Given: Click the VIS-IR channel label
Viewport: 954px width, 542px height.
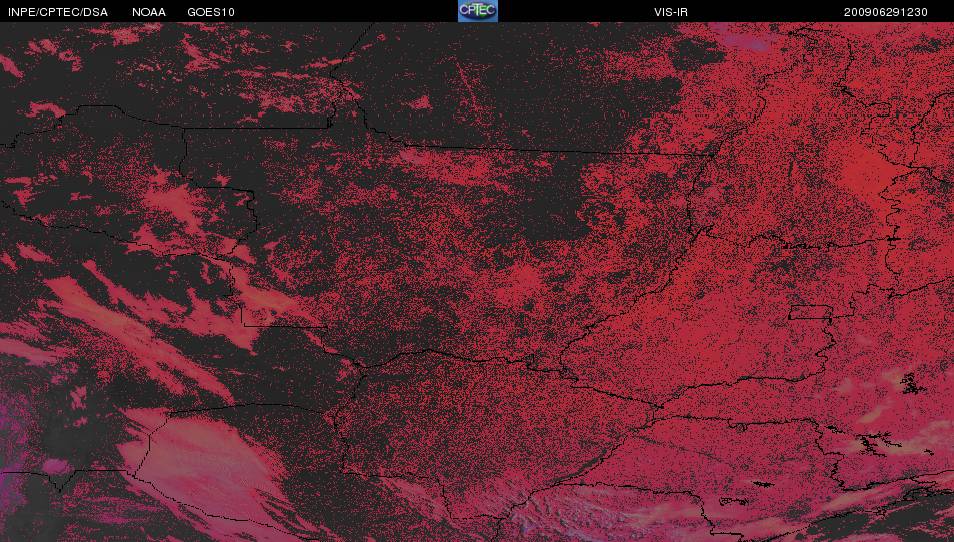Looking at the screenshot, I should 671,12.
